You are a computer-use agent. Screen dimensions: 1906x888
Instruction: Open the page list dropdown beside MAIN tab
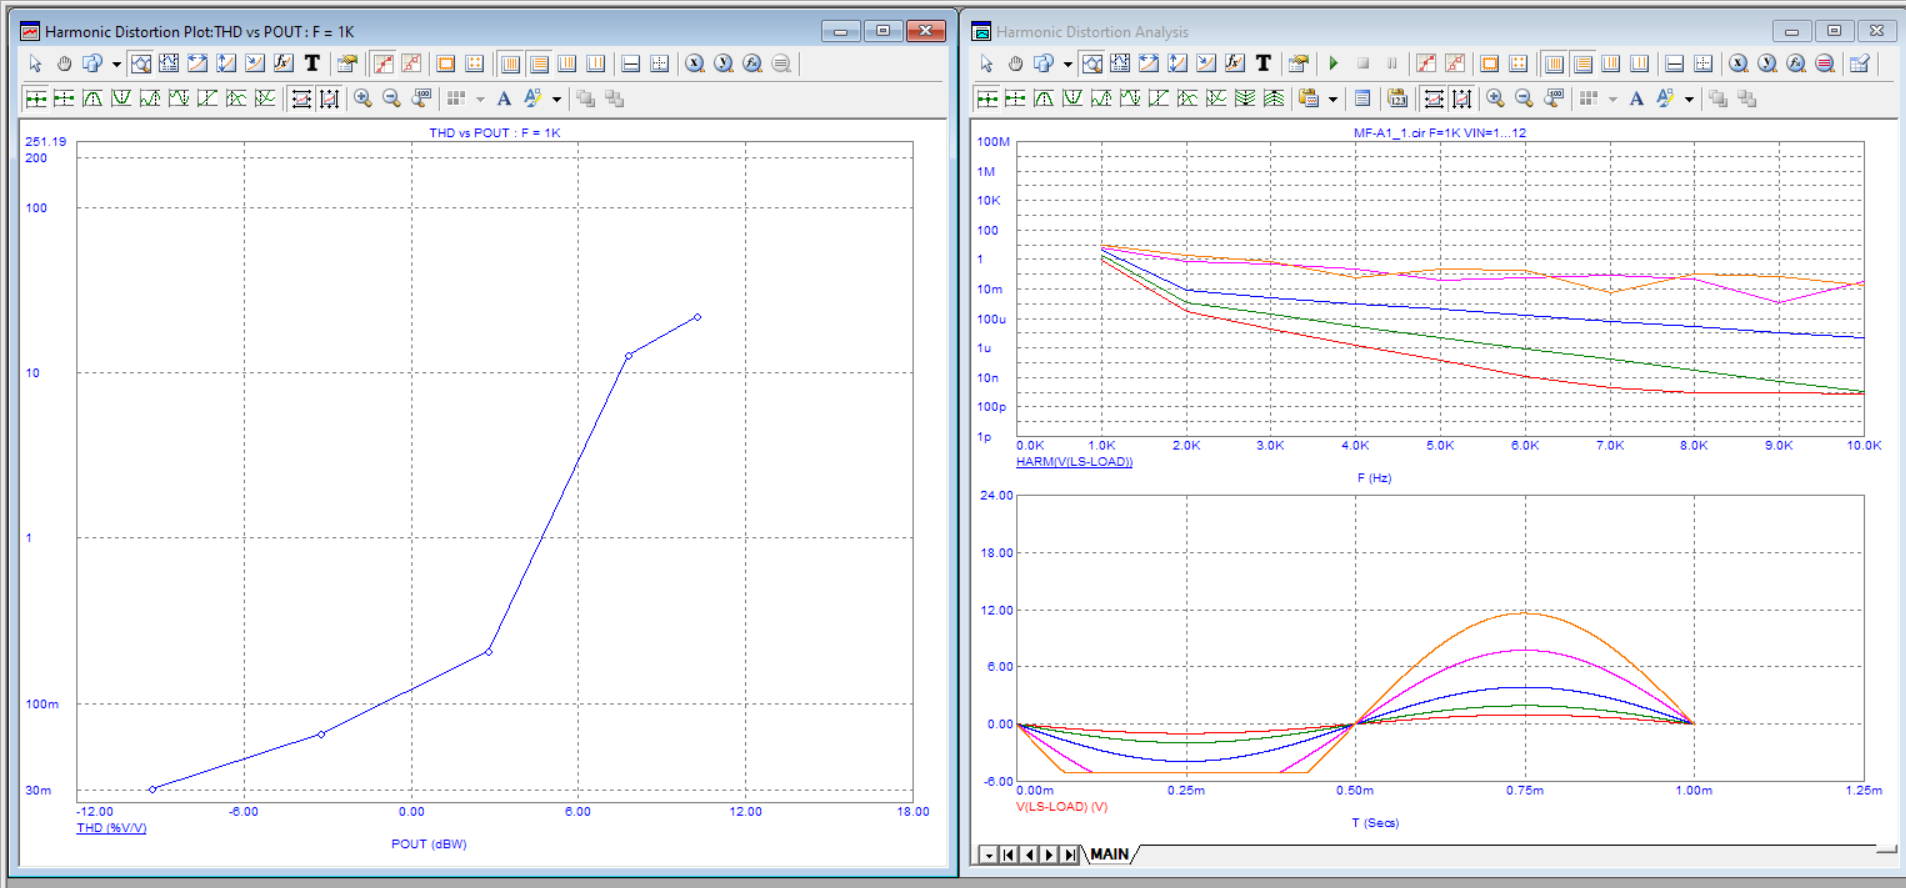[x=988, y=854]
